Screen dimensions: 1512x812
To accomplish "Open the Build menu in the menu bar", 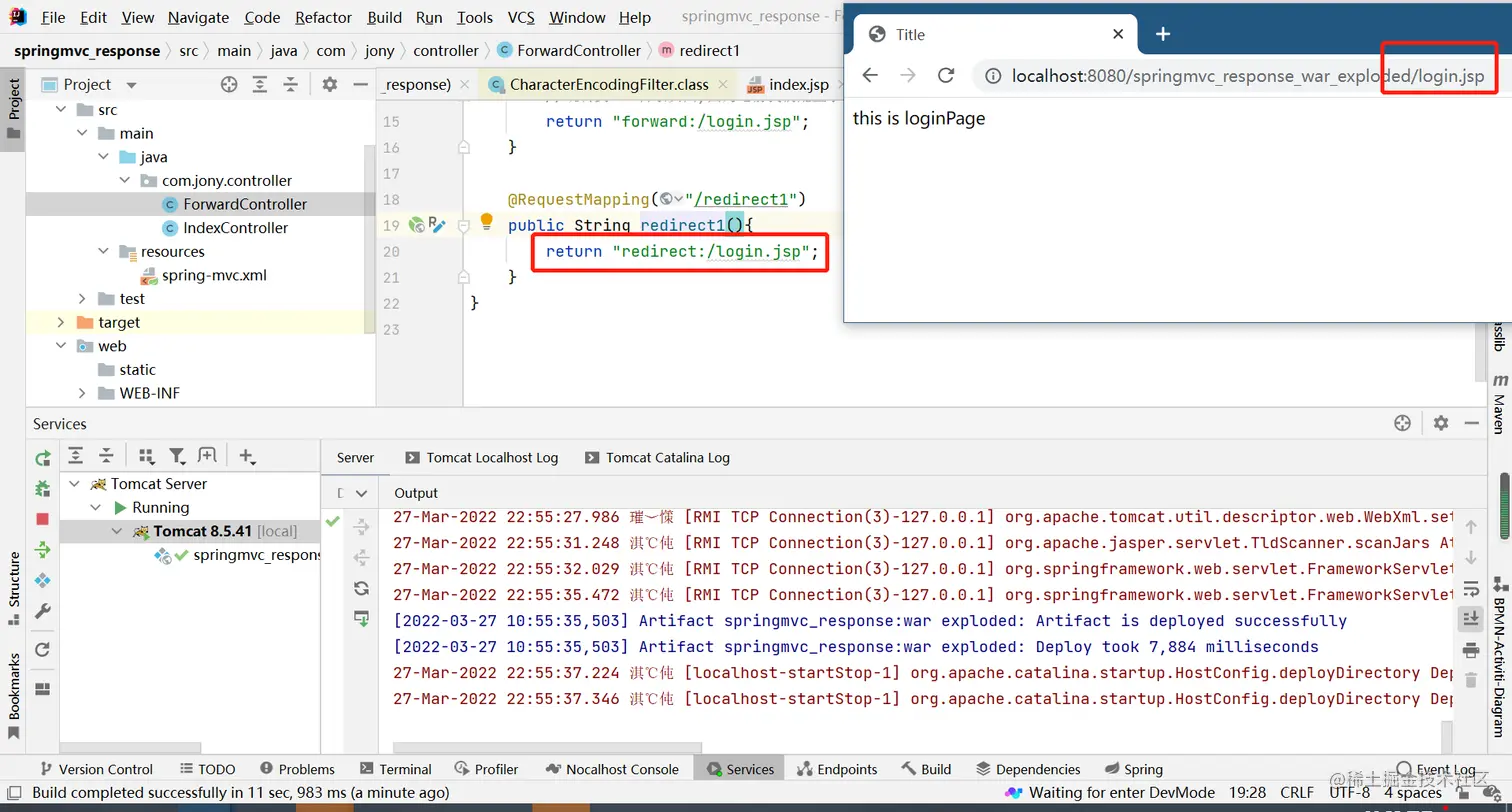I will point(385,18).
